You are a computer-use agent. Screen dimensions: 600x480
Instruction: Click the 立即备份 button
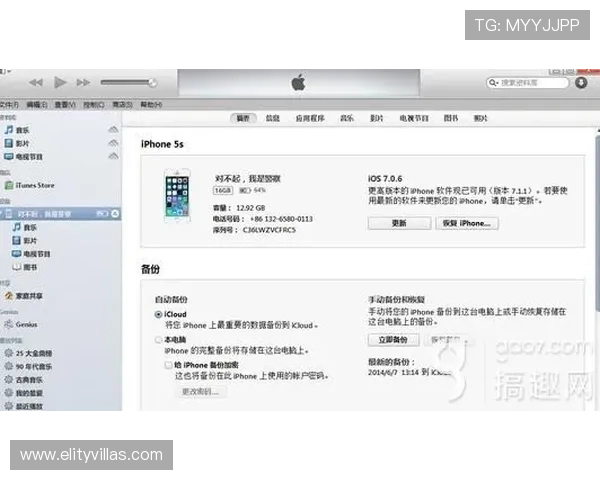click(x=393, y=340)
